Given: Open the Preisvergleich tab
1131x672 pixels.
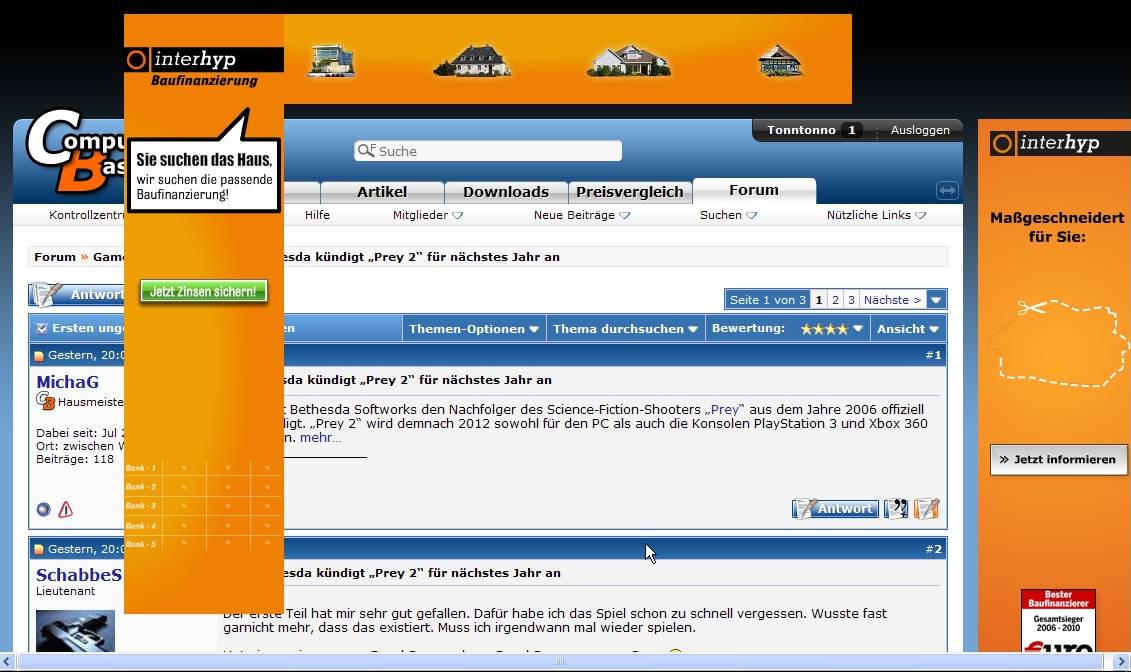Looking at the screenshot, I should click(630, 192).
